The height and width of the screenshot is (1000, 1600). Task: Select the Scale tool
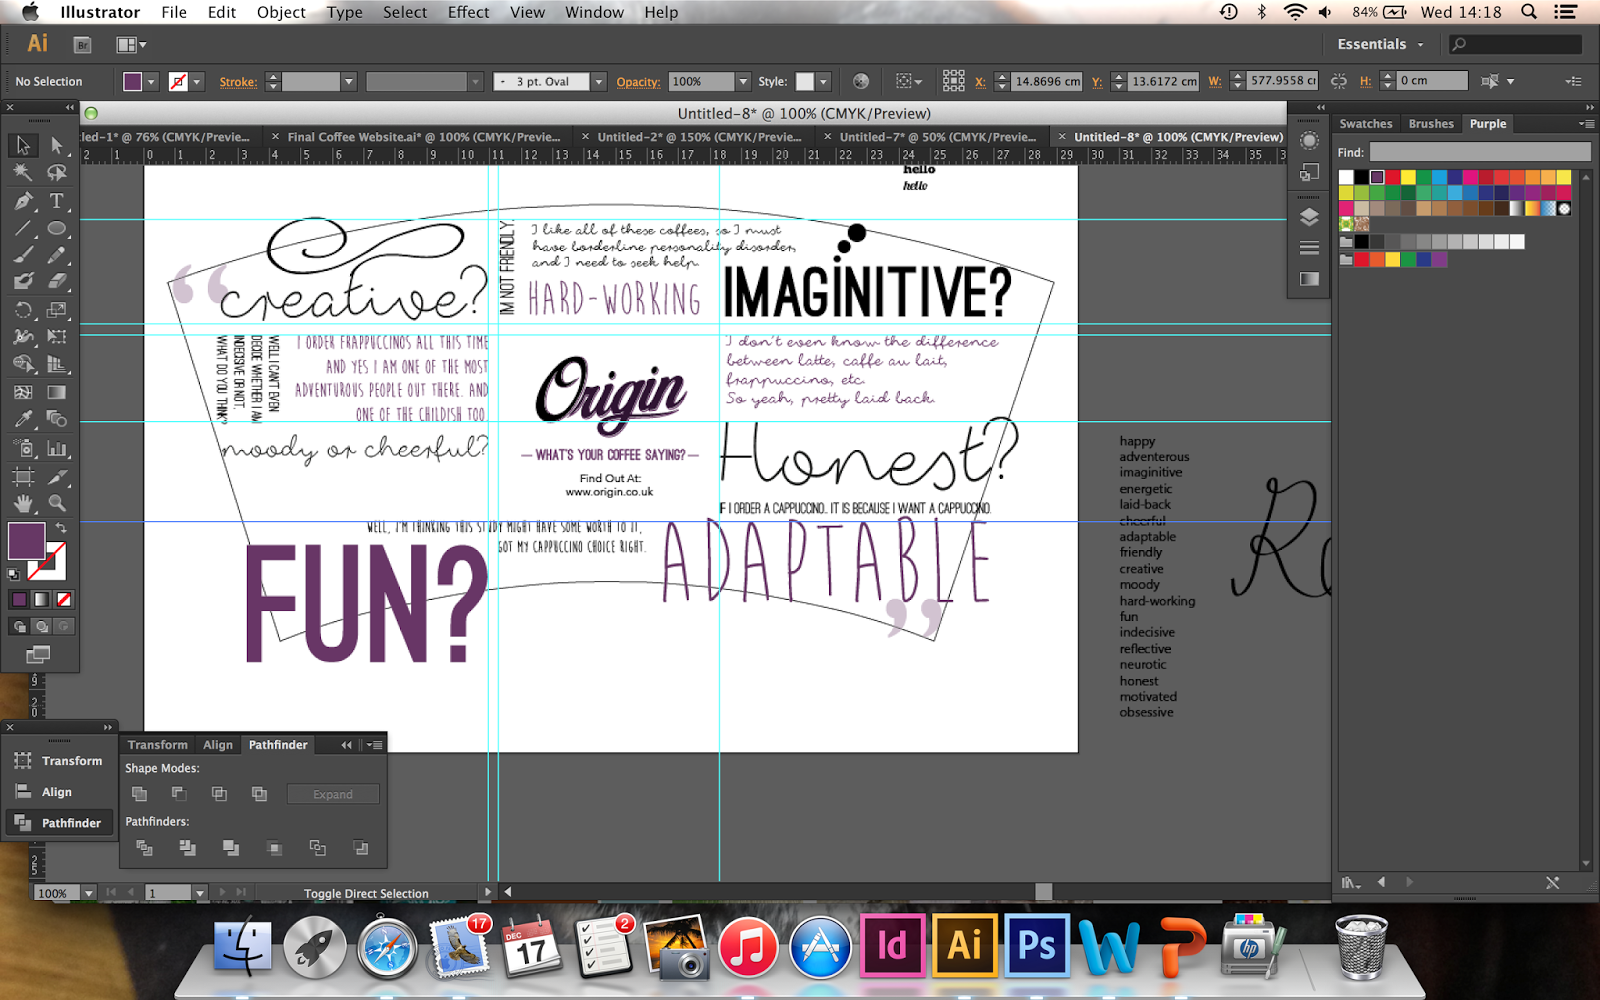click(x=57, y=310)
